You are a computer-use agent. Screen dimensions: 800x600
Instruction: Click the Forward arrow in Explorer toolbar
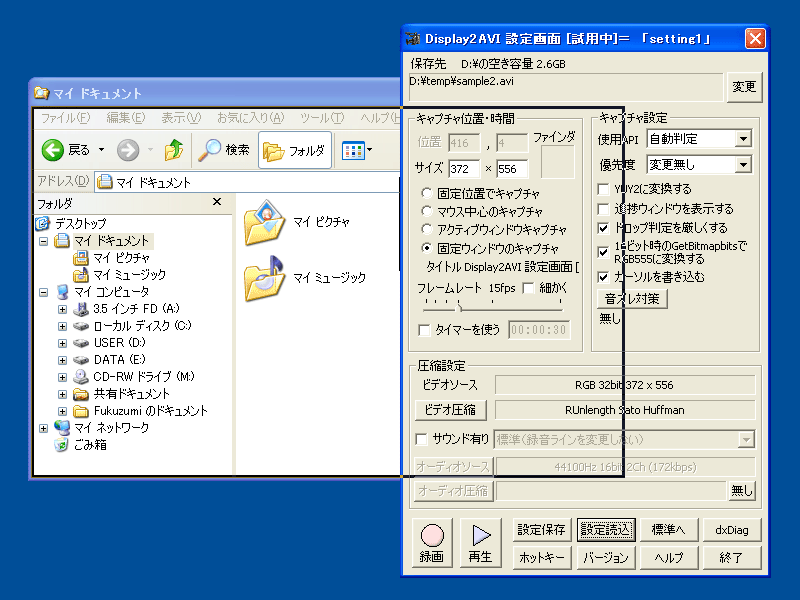[128, 150]
